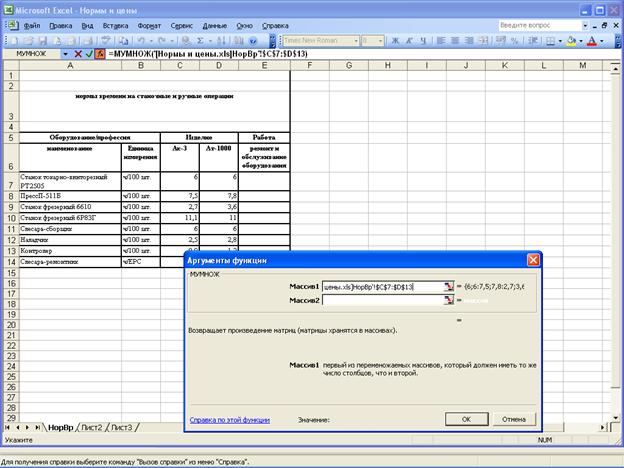This screenshot has width=624, height=468.
Task: Open the Данные menu
Action: tap(214, 25)
